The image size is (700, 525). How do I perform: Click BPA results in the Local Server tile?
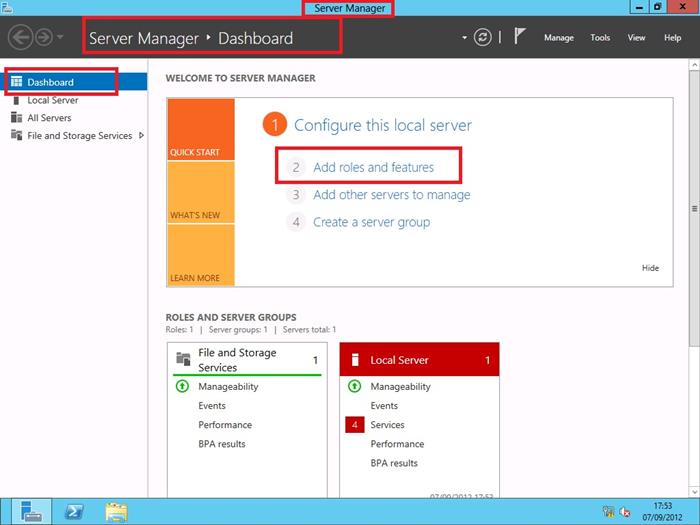click(394, 463)
